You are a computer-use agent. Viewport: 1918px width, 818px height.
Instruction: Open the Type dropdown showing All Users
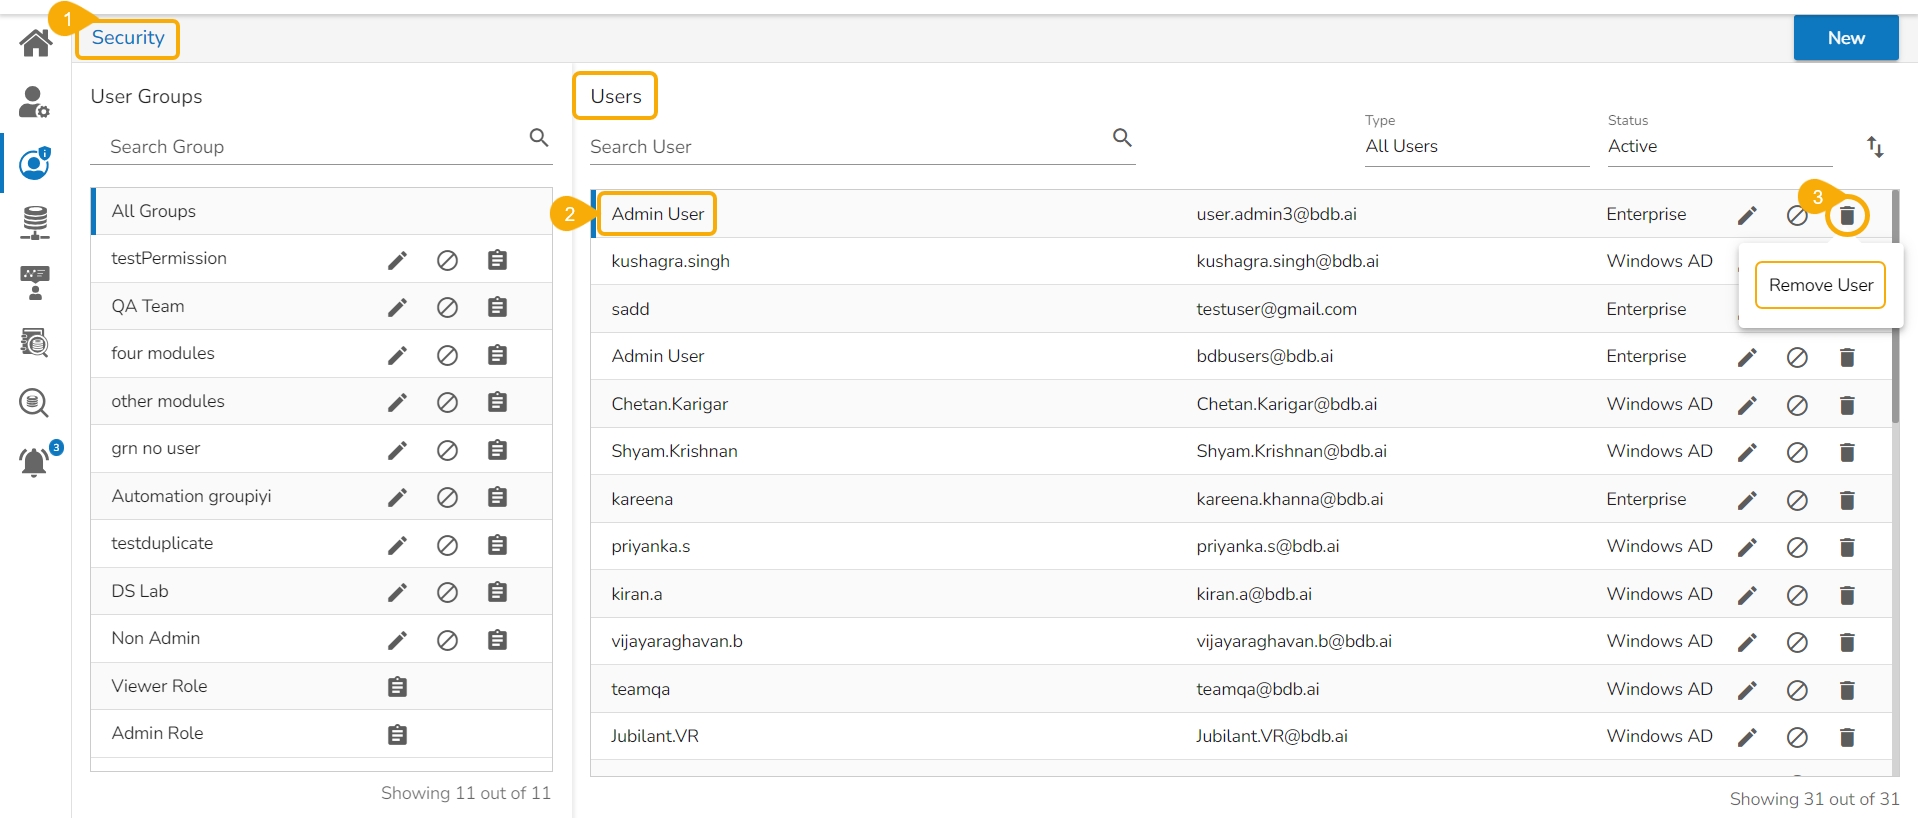click(1475, 146)
